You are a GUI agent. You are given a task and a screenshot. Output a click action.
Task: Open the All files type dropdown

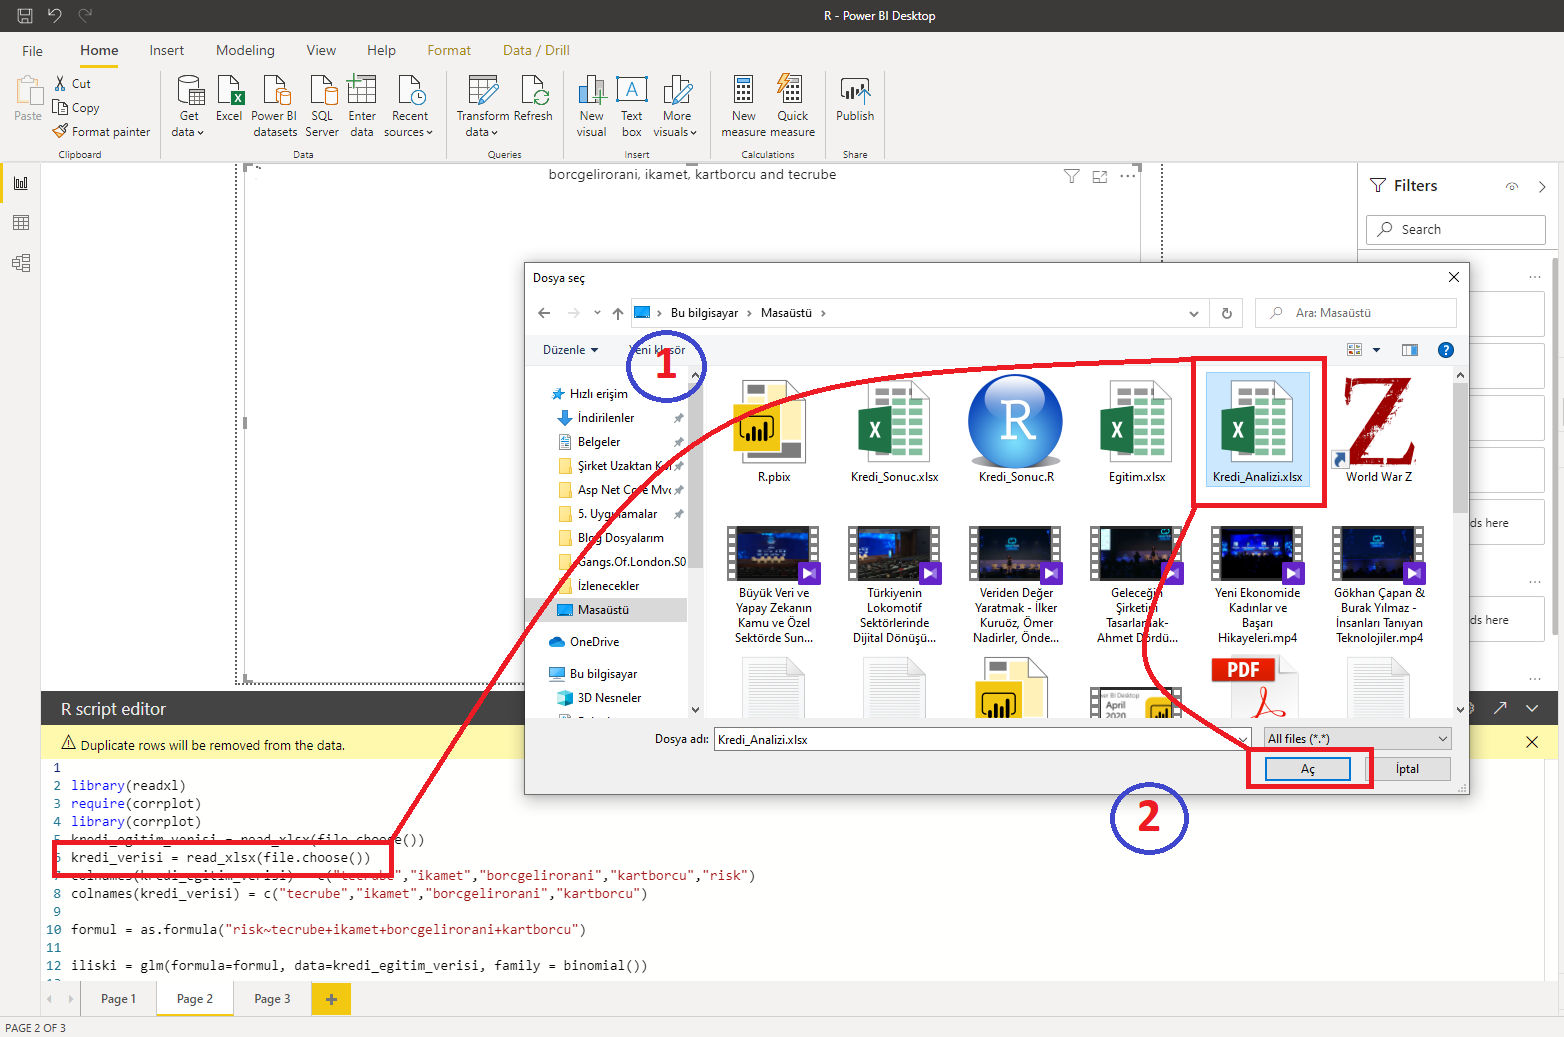coord(1357,739)
